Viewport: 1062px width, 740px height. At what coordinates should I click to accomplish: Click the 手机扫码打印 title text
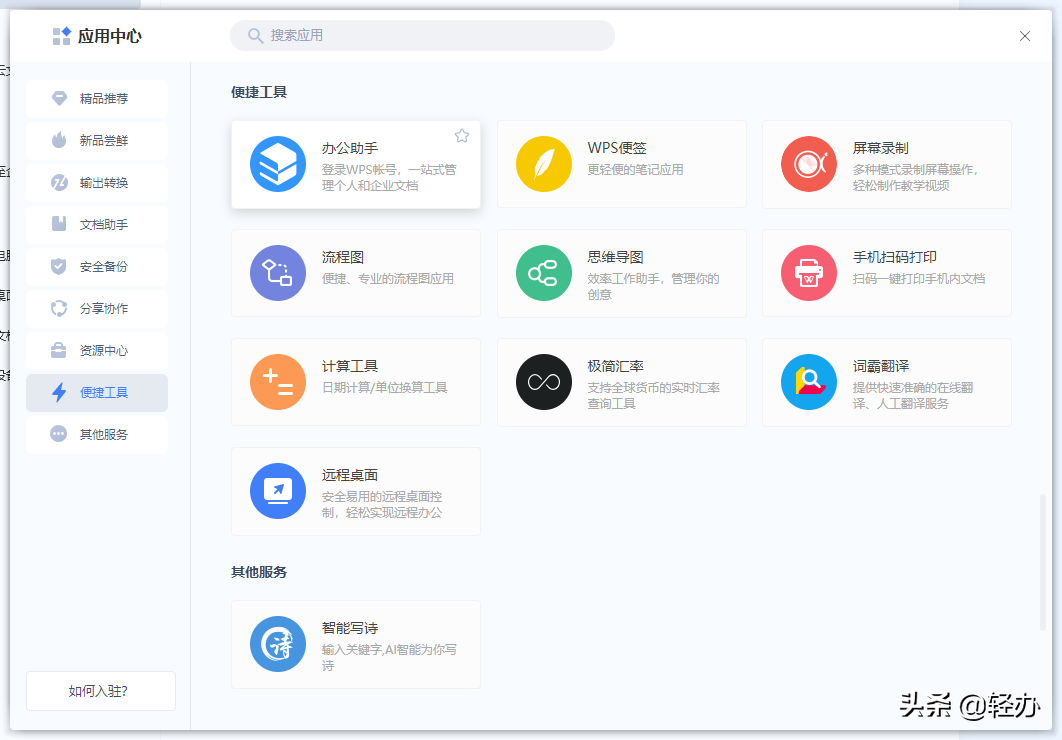click(895, 257)
